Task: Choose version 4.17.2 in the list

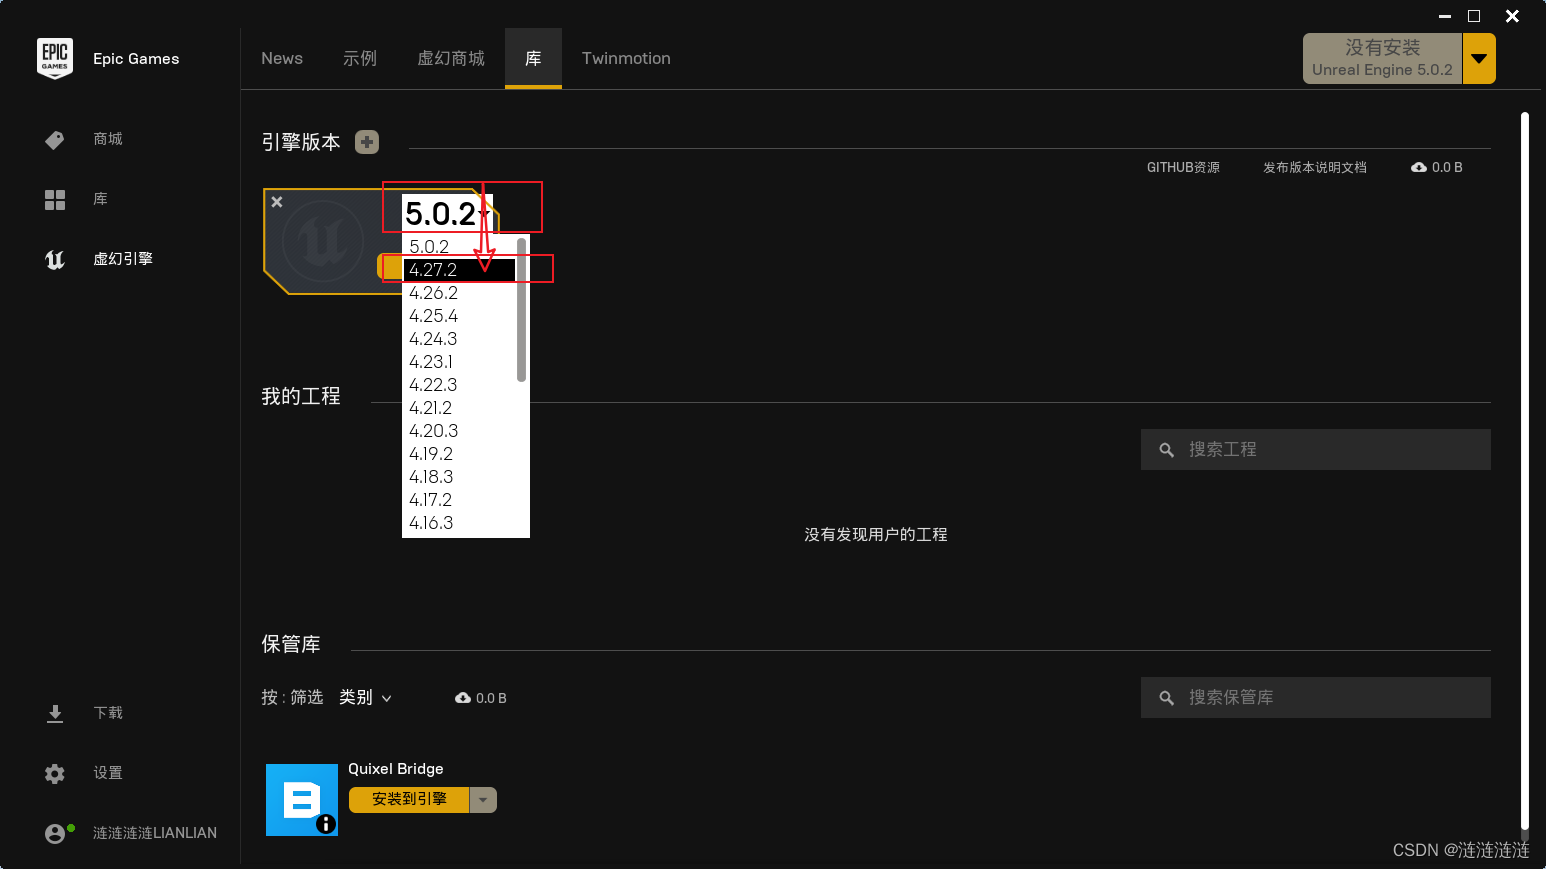Action: point(459,499)
